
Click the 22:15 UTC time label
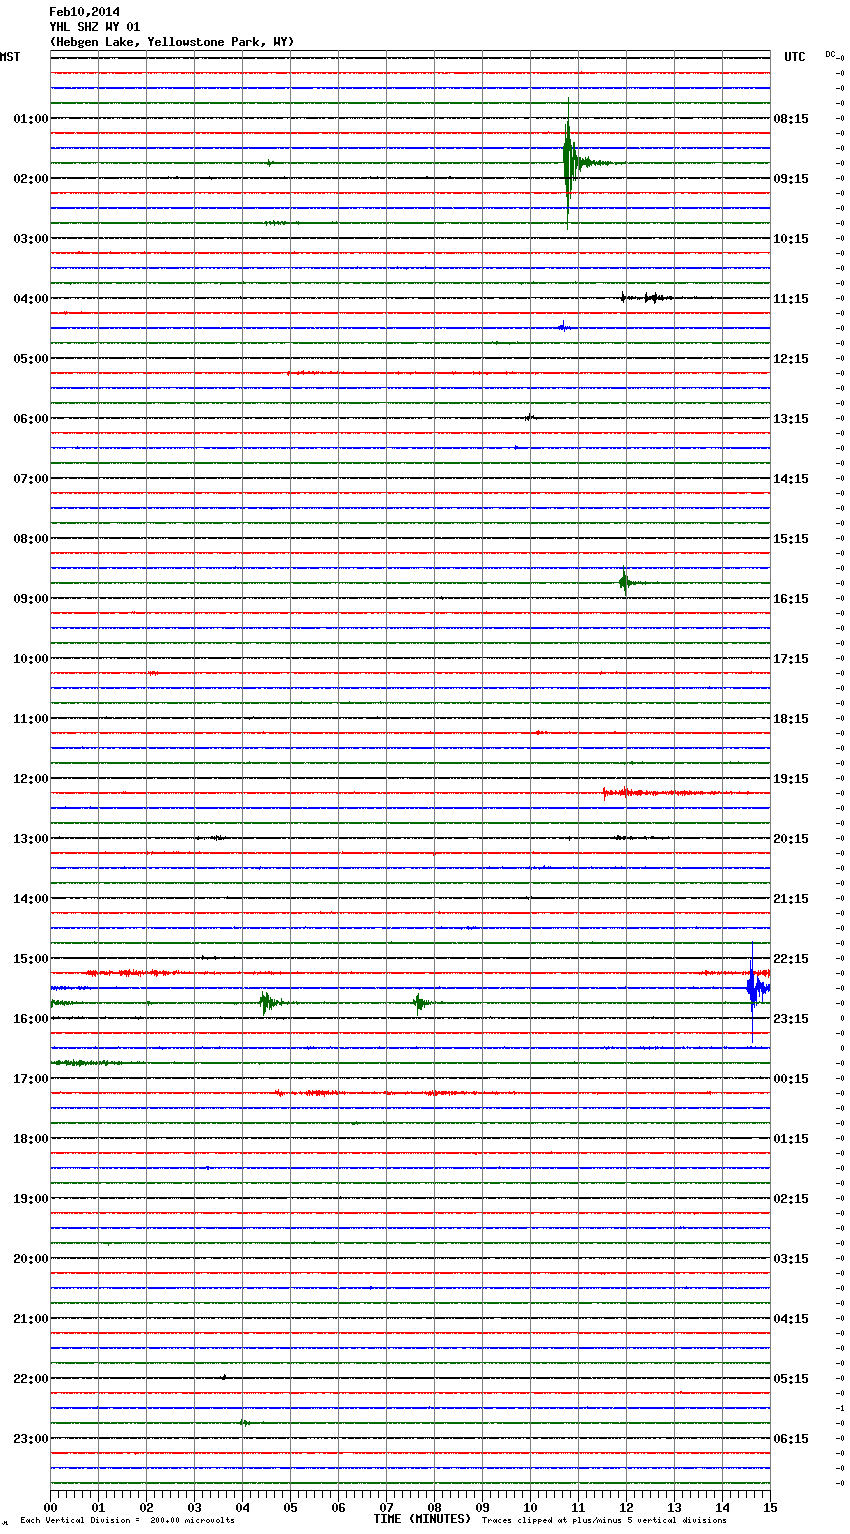coord(791,959)
